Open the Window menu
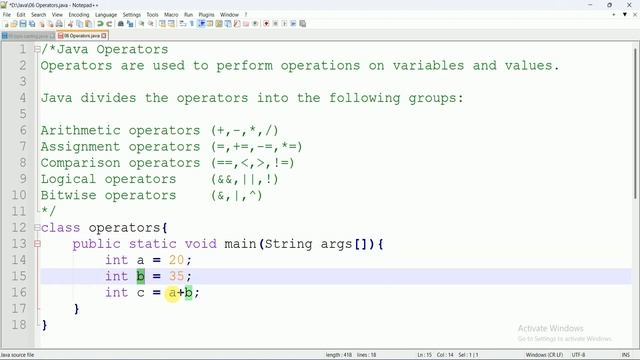 (229, 15)
